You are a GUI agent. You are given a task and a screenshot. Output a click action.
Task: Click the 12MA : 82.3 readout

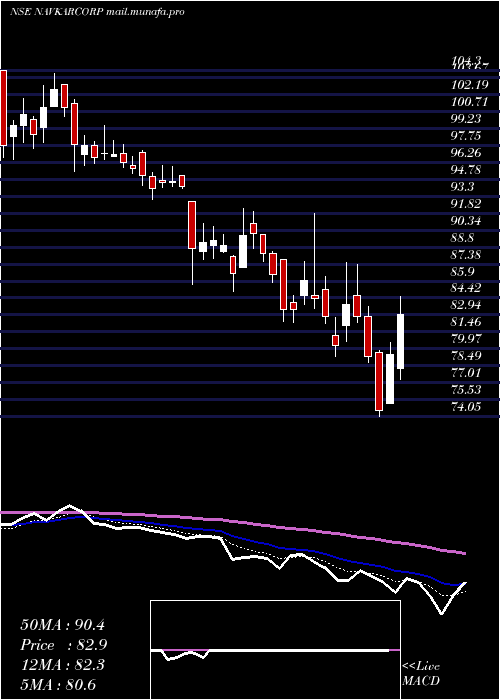62,665
